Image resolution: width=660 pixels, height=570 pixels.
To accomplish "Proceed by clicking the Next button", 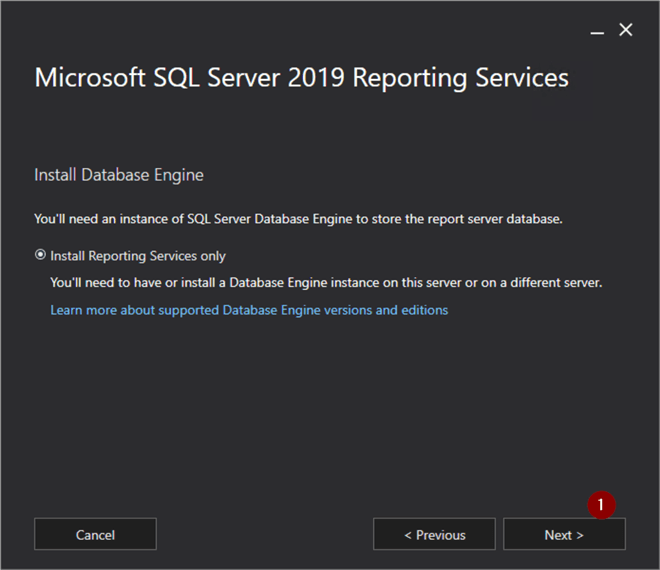I will (x=564, y=534).
